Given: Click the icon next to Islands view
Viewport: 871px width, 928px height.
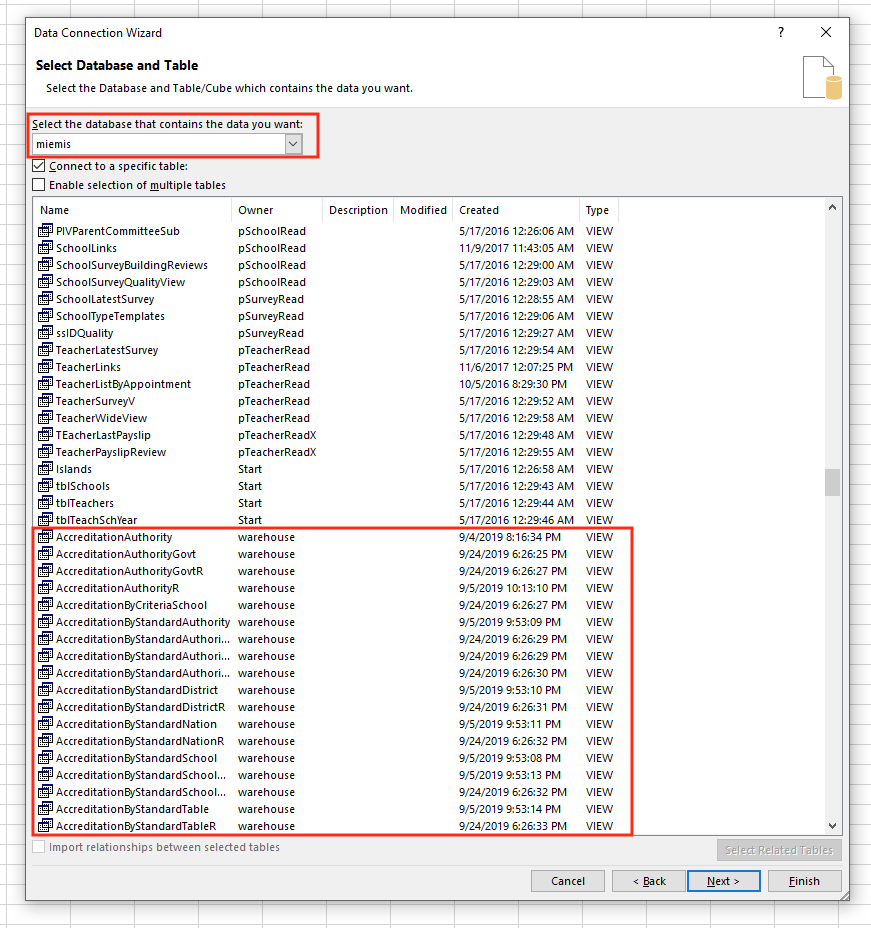Looking at the screenshot, I should tap(45, 469).
